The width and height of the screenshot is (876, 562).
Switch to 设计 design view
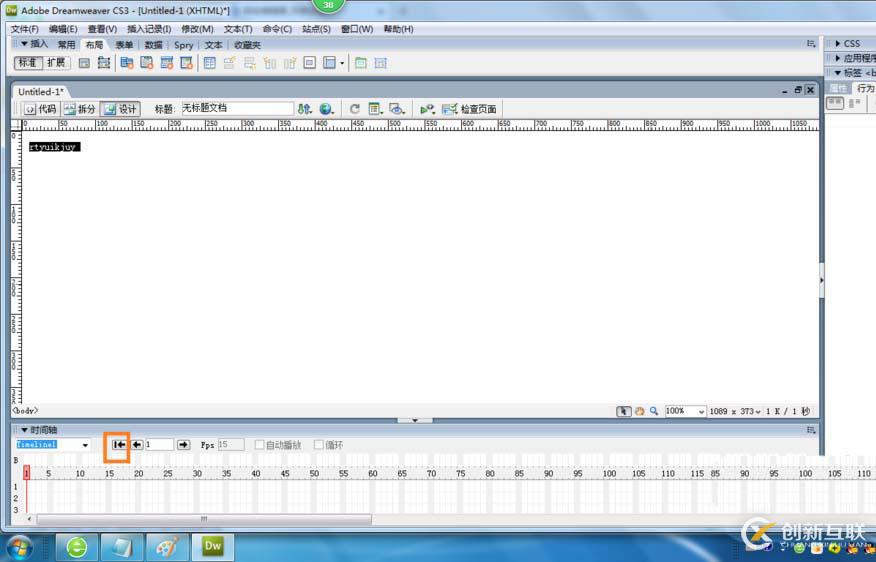click(x=120, y=109)
